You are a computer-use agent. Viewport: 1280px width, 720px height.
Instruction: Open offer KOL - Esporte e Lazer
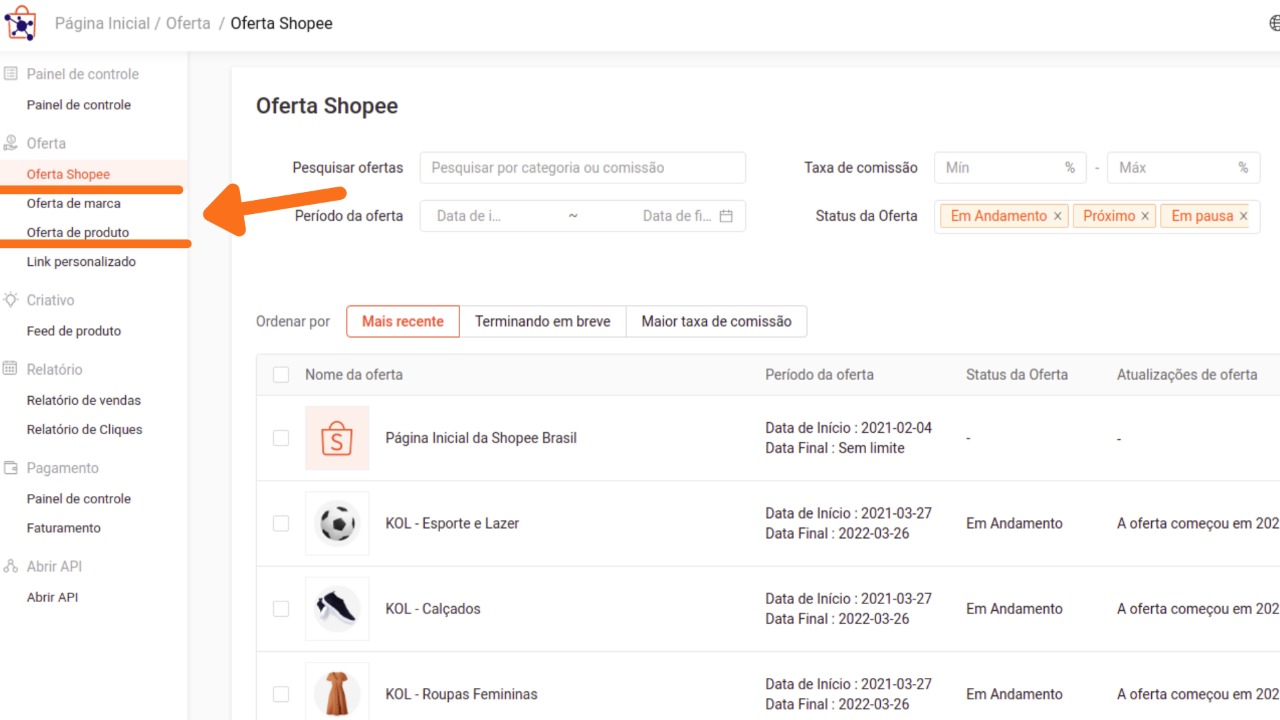[x=452, y=523]
